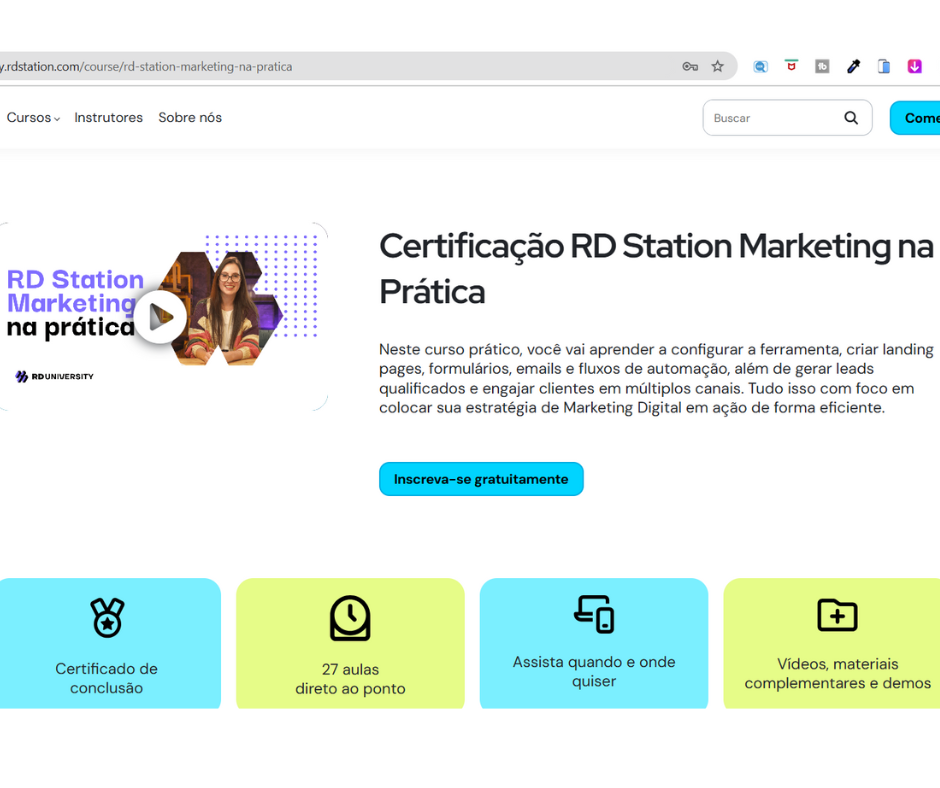Go to the Sobre nós page
940x788 pixels.
point(190,118)
